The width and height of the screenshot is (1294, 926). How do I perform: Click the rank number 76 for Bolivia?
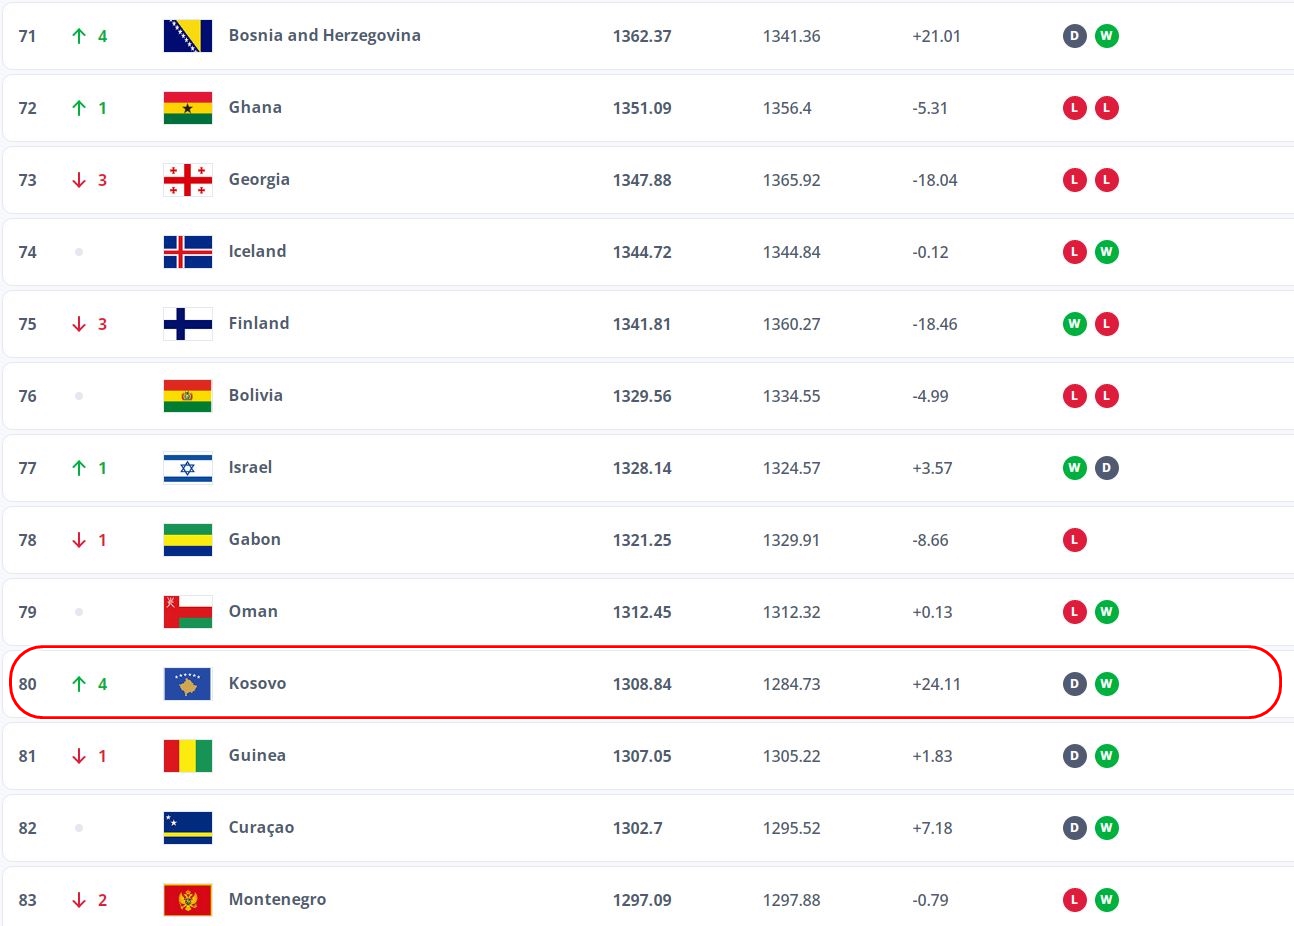[28, 396]
